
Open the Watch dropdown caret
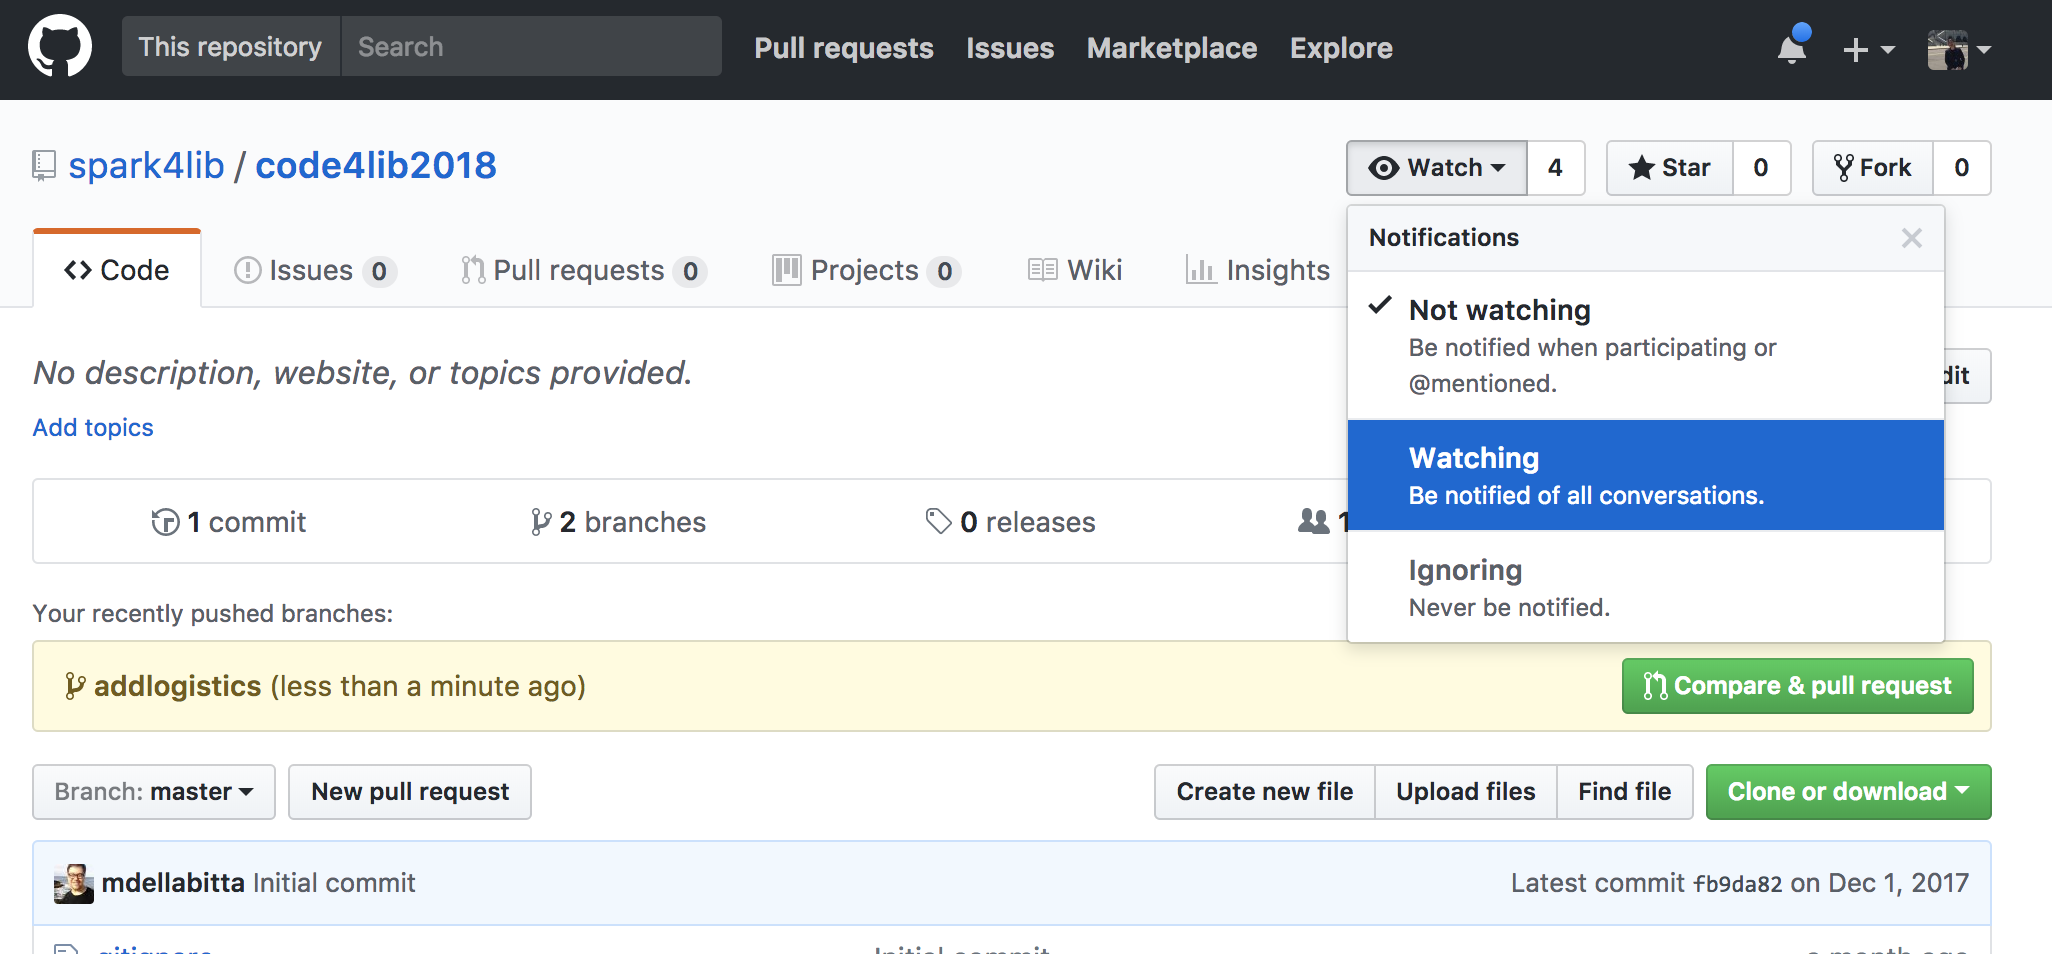pos(1498,168)
